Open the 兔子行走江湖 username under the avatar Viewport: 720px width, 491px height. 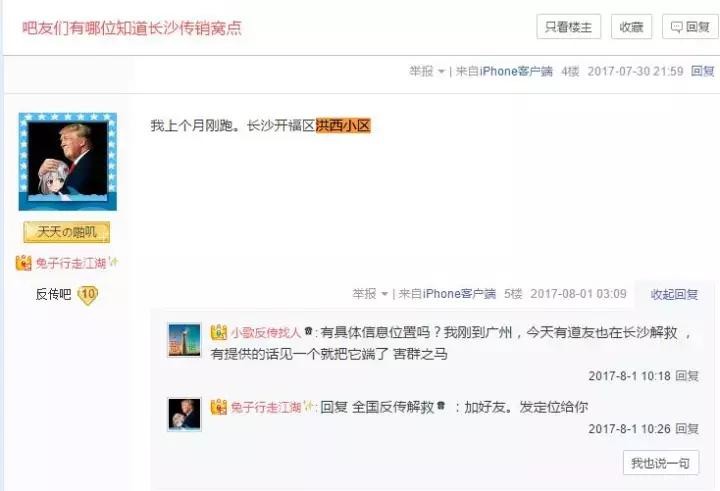(x=71, y=263)
